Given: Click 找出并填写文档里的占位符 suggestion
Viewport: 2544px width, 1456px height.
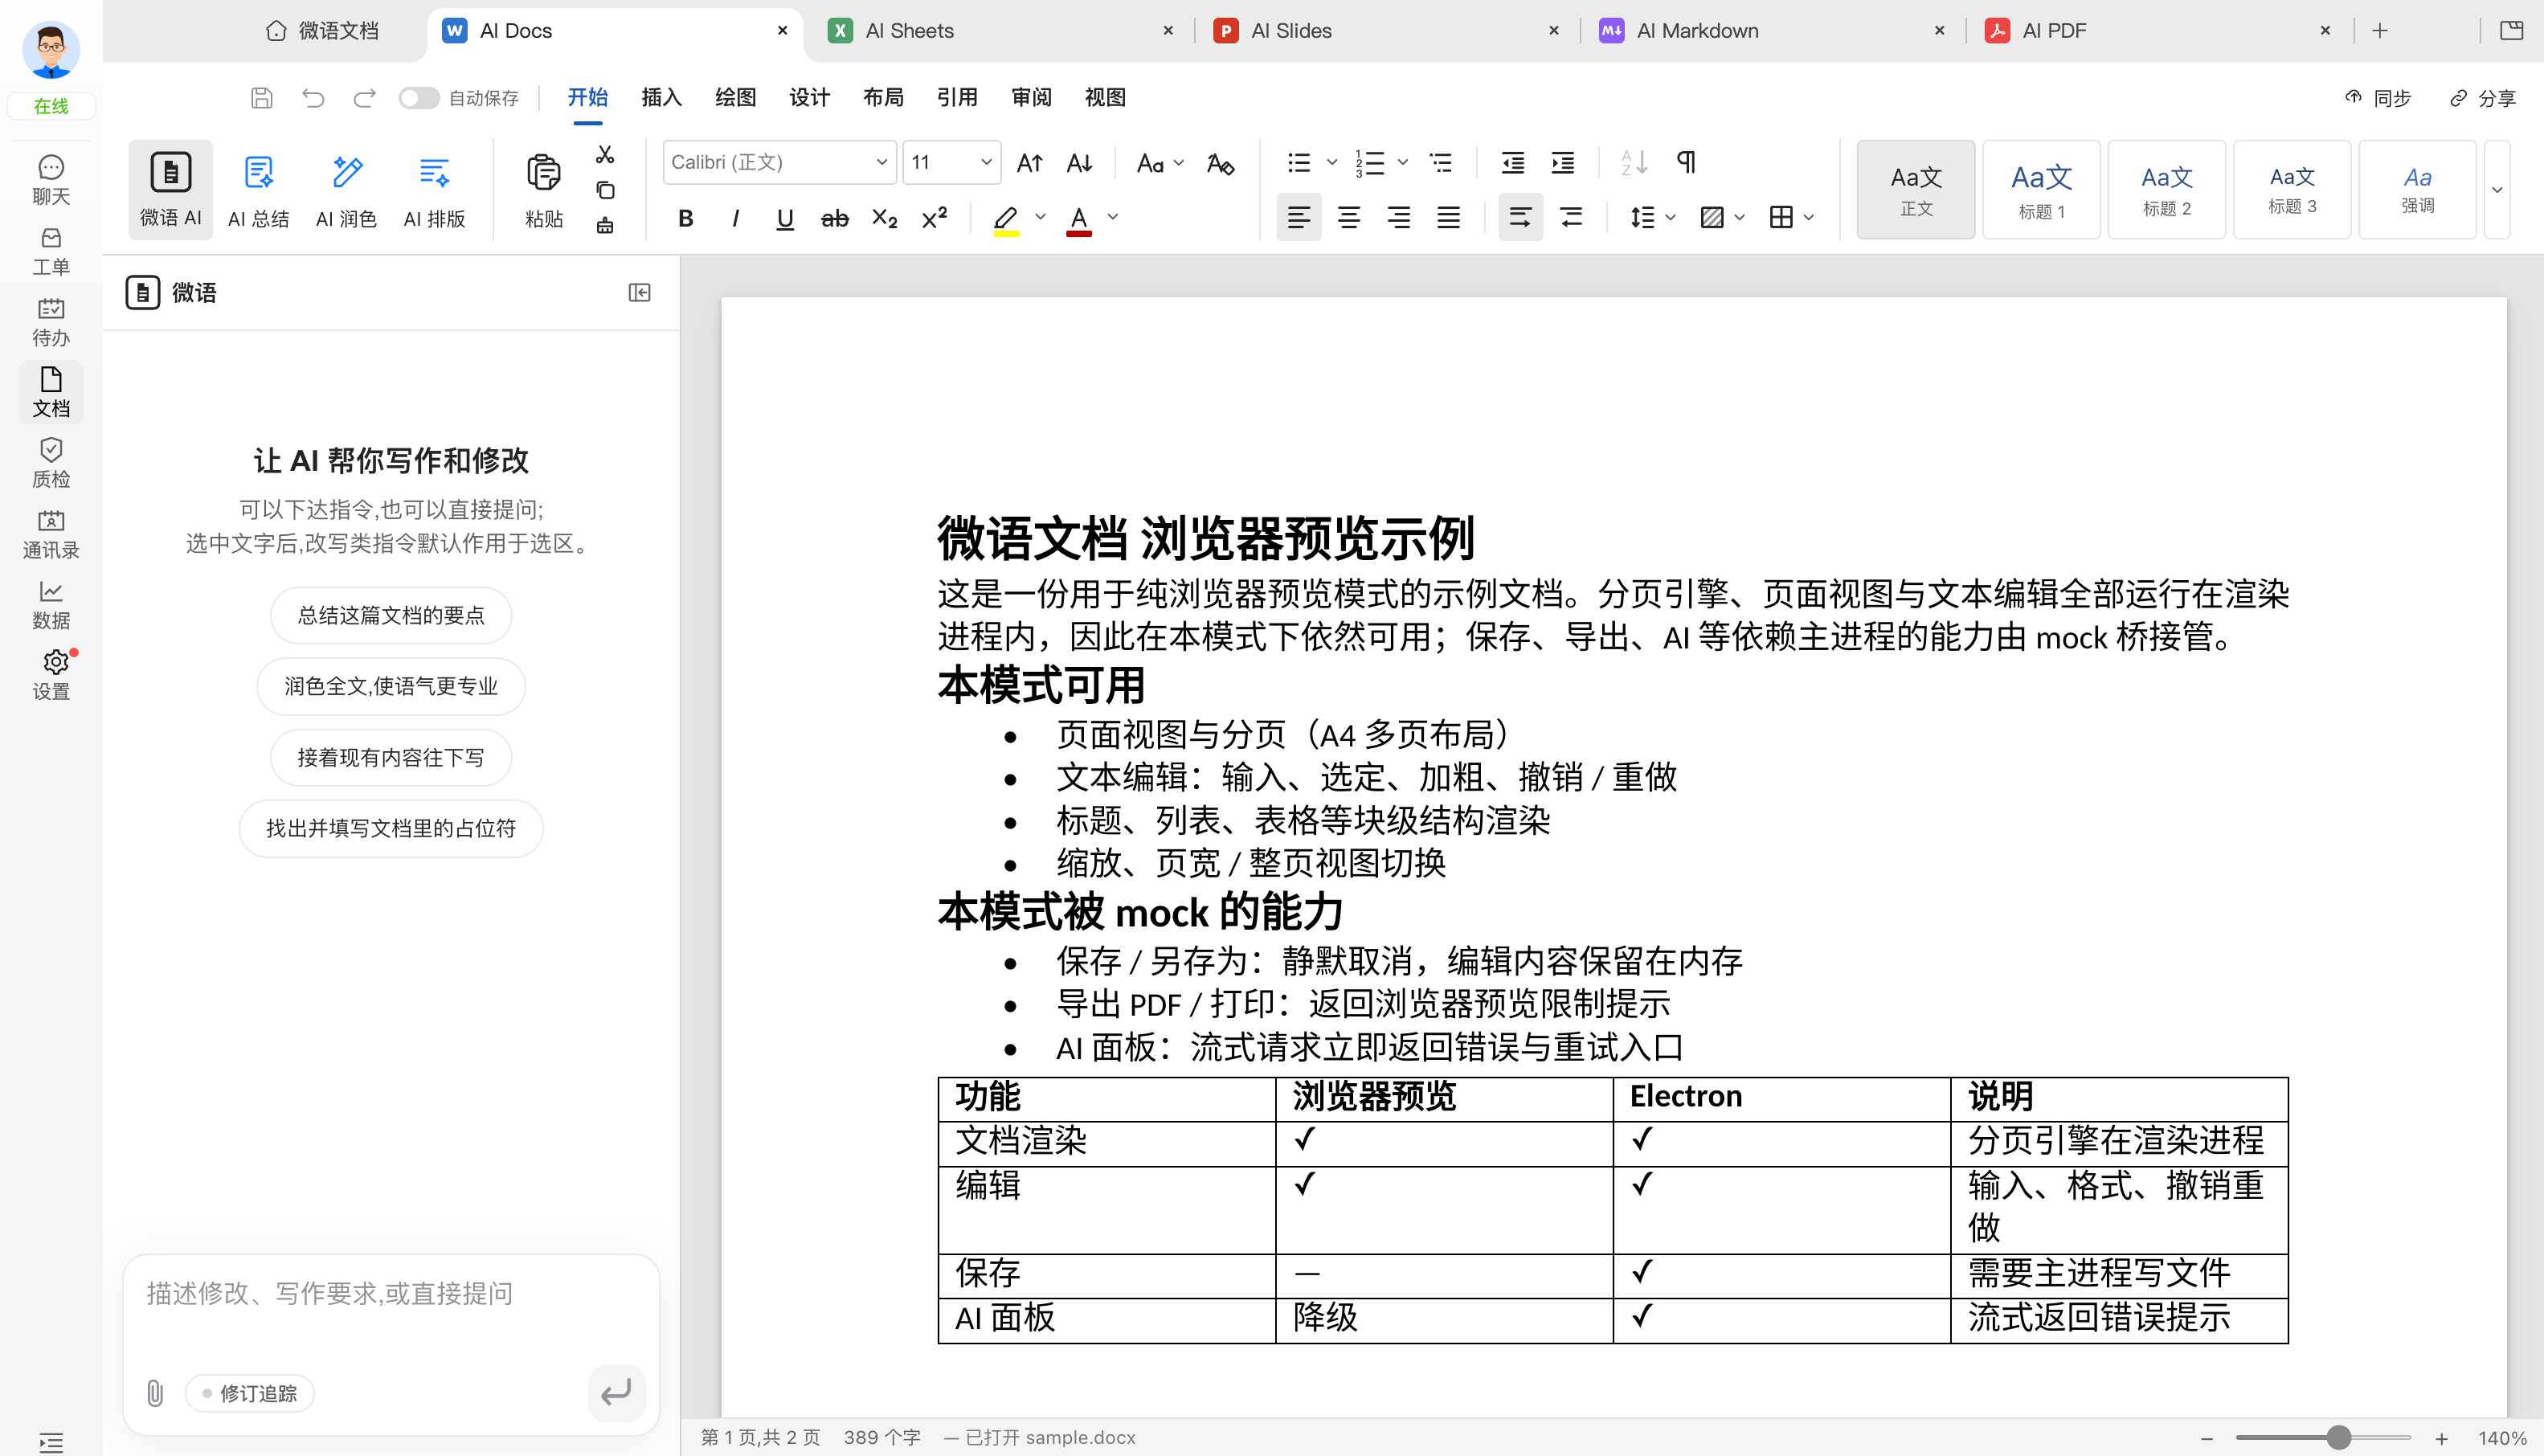Looking at the screenshot, I should pos(391,829).
